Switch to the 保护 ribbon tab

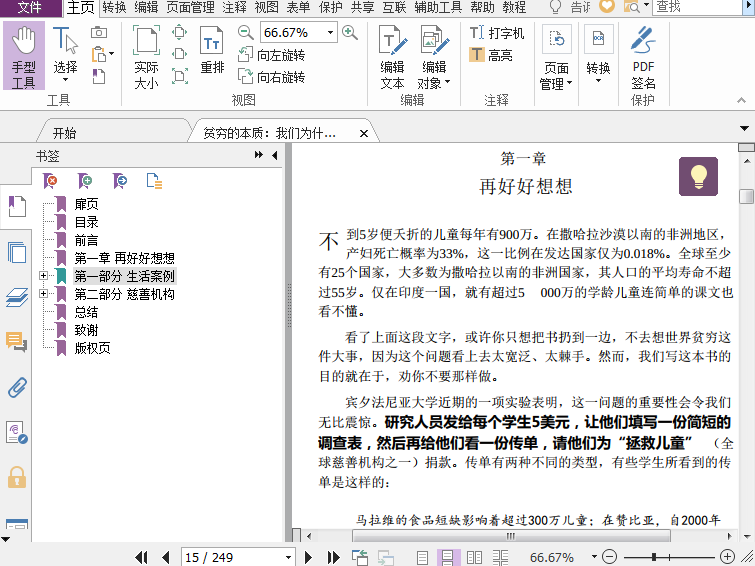330,7
